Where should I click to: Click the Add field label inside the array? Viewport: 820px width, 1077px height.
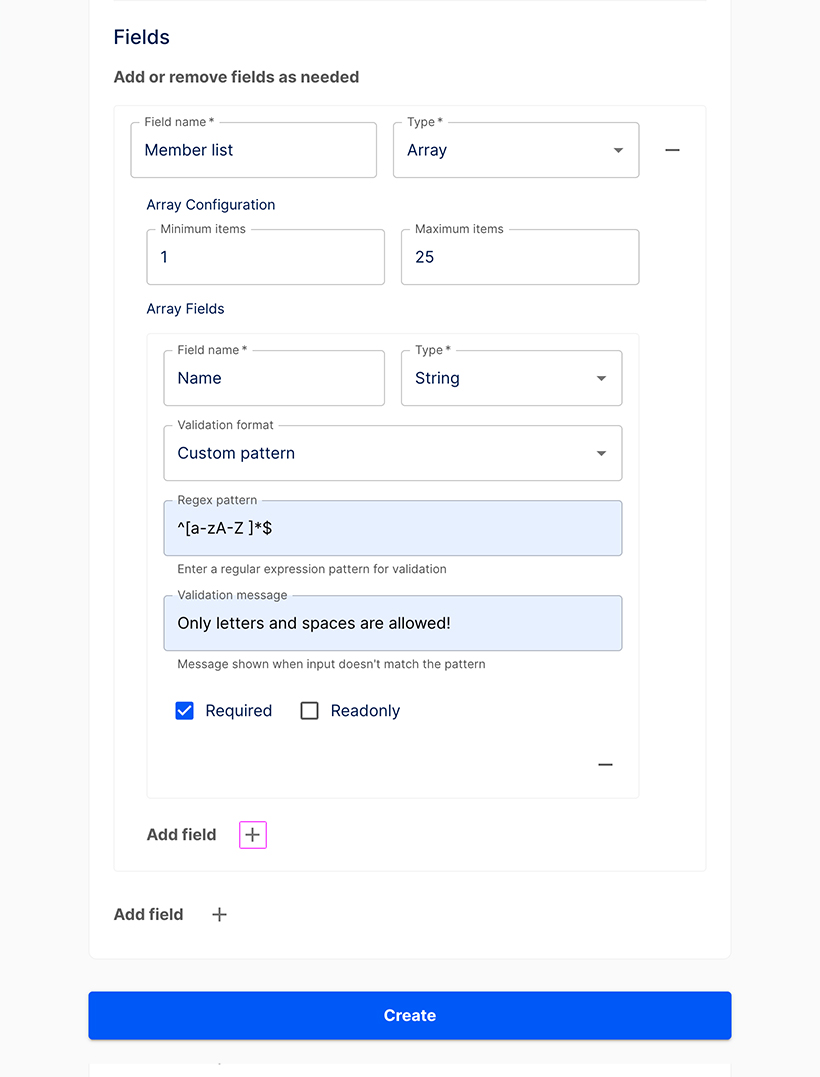coord(181,835)
